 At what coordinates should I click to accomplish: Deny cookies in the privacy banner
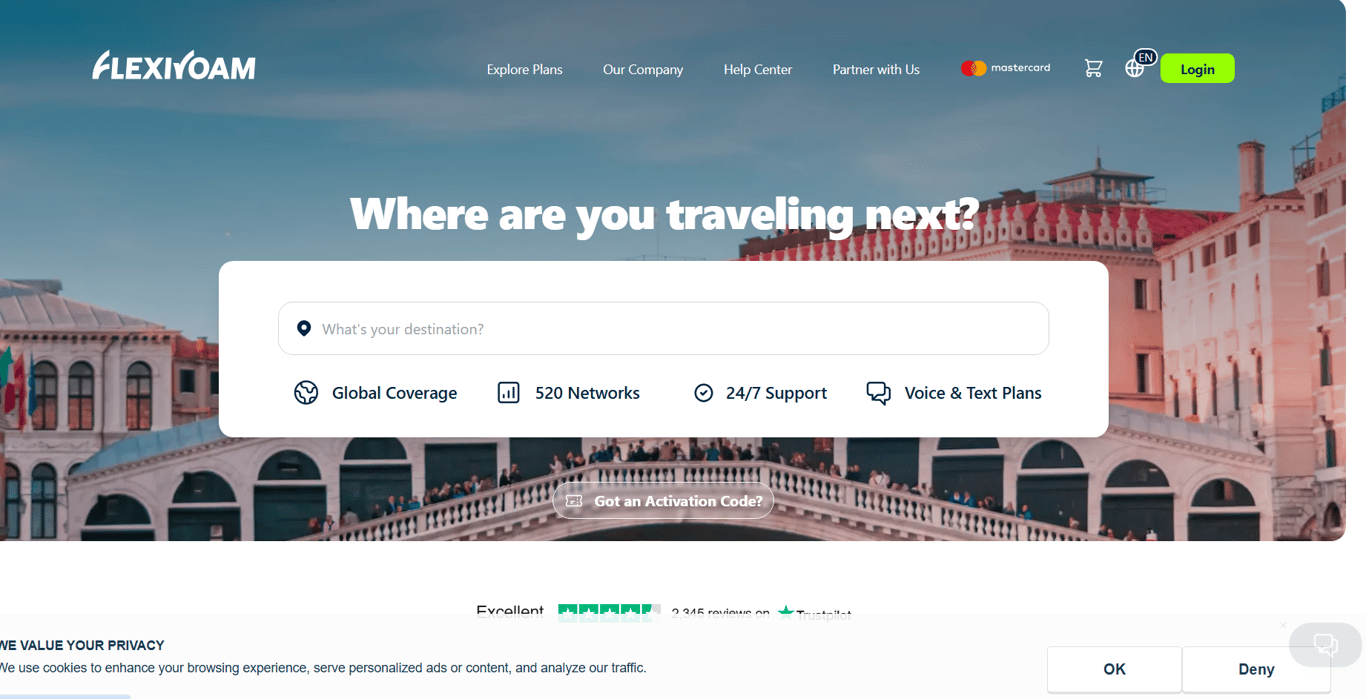1256,669
